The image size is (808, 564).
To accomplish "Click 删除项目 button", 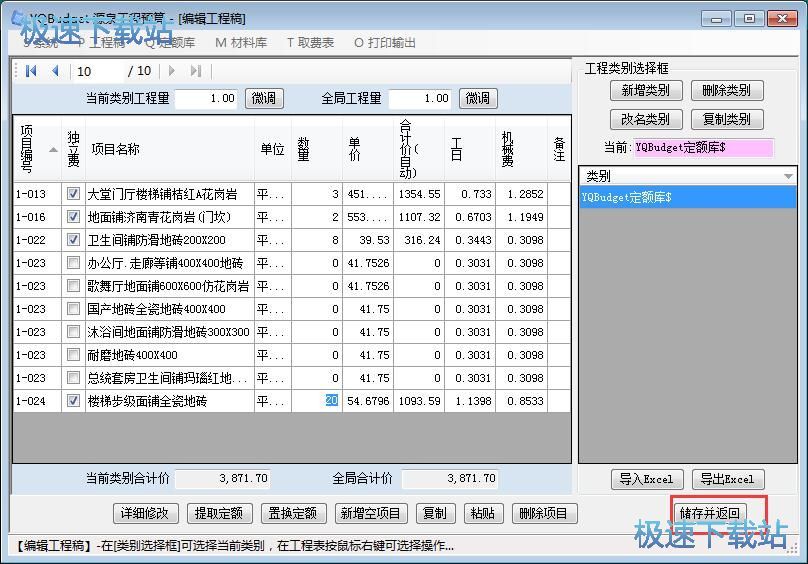I will coord(544,513).
